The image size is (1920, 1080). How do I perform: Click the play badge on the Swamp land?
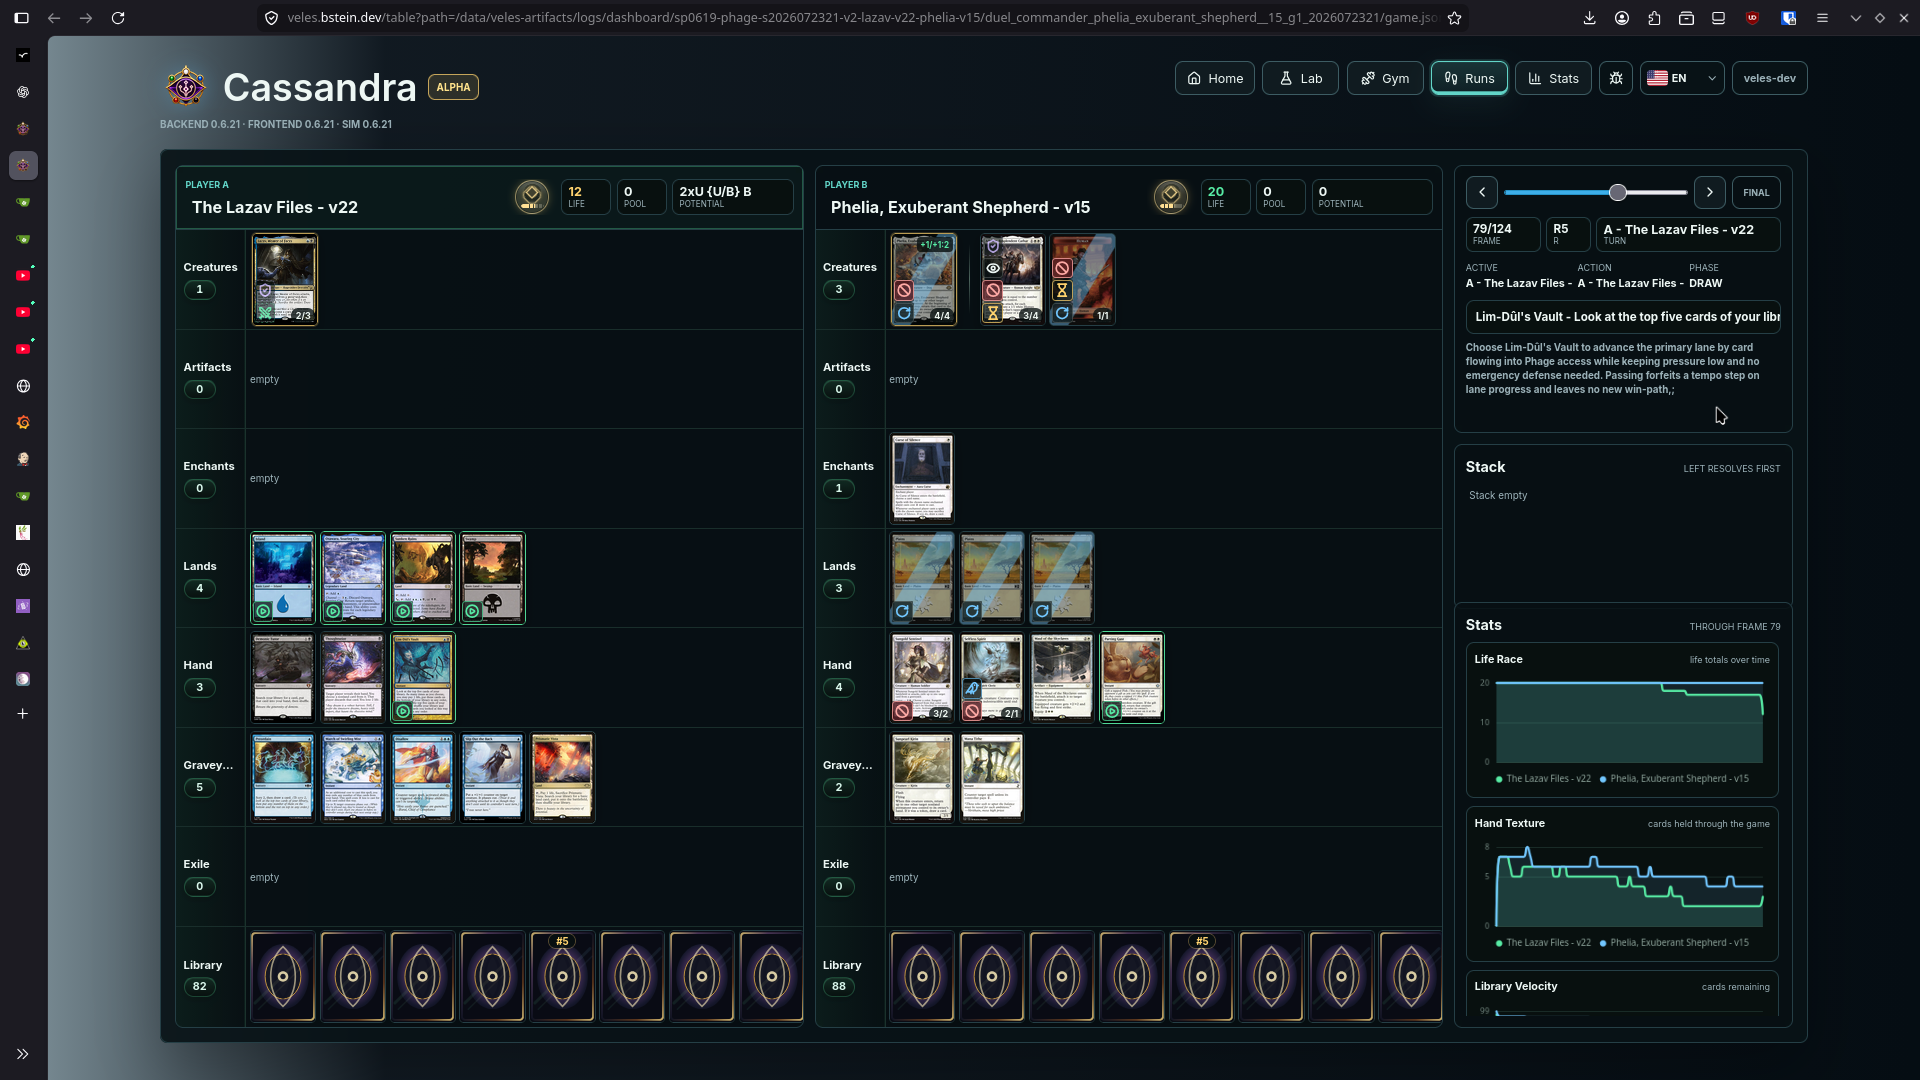(472, 611)
